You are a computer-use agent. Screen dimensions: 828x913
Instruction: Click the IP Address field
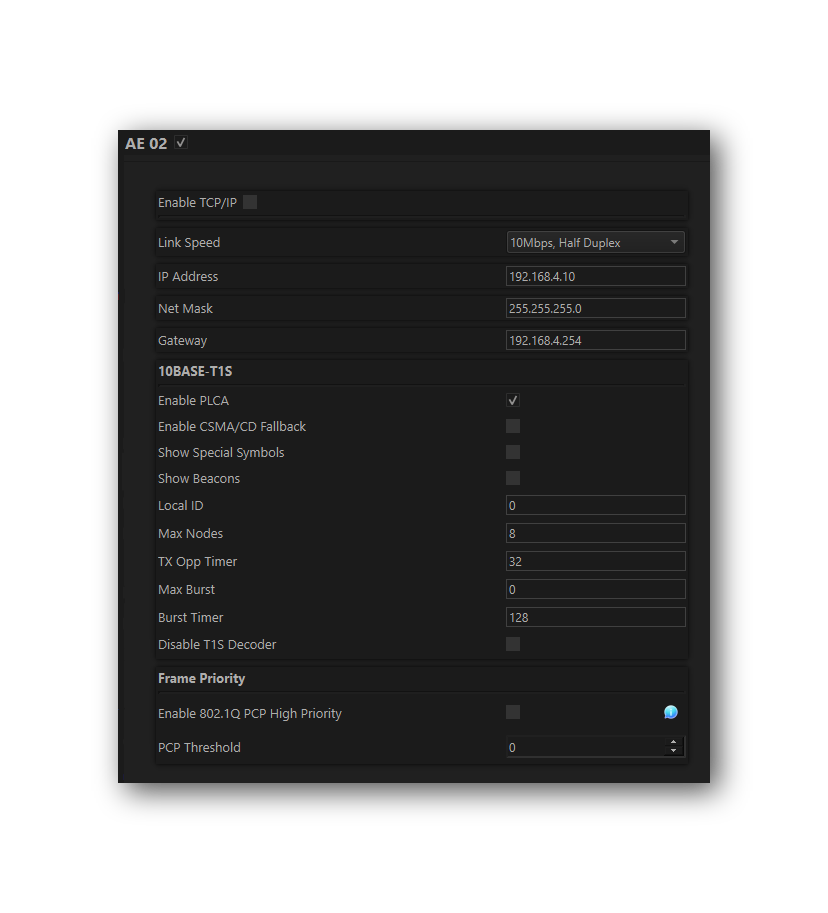tap(596, 276)
